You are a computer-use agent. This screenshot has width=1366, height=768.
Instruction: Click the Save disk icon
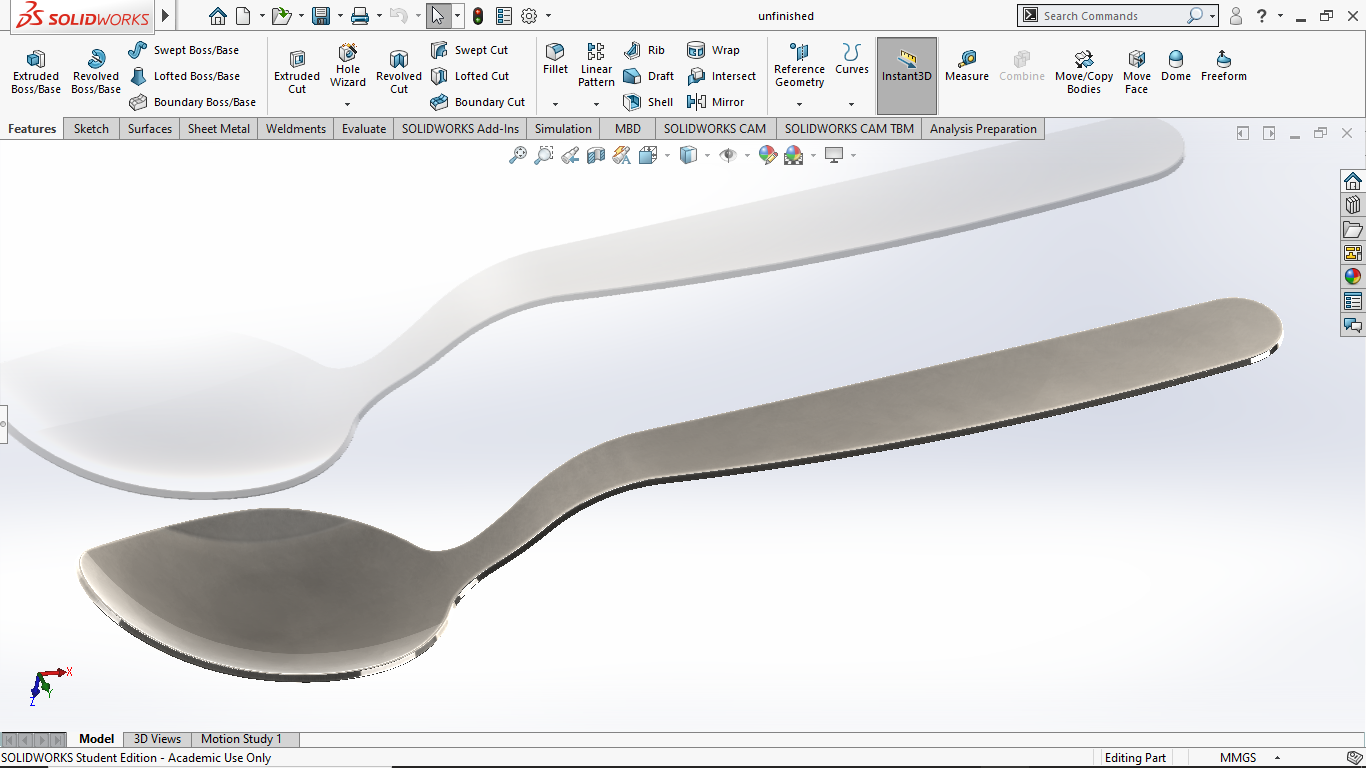pyautogui.click(x=321, y=16)
